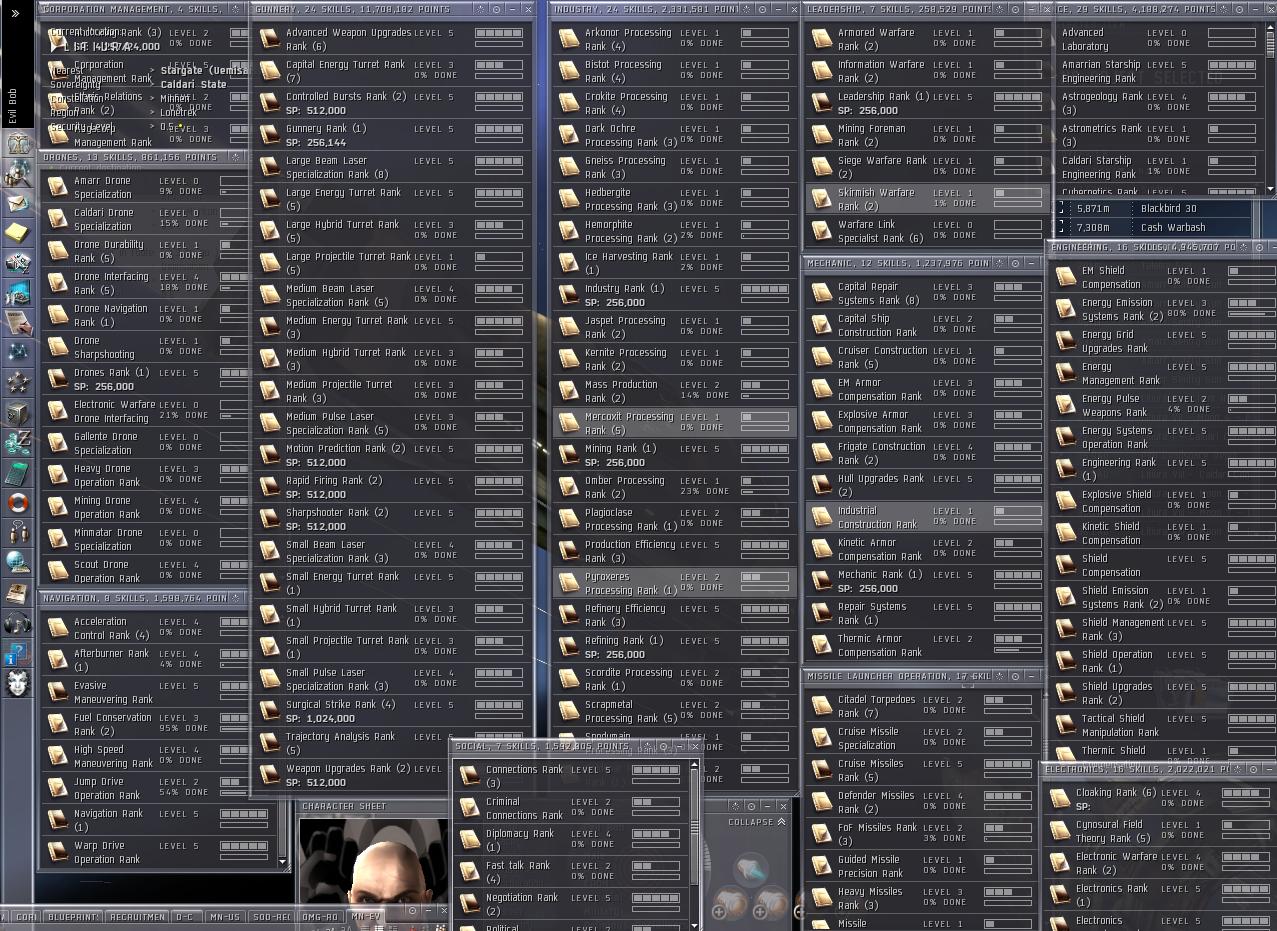This screenshot has width=1277, height=931.
Task: Toggle the pin on the Mechanic window header
Action: [999, 263]
